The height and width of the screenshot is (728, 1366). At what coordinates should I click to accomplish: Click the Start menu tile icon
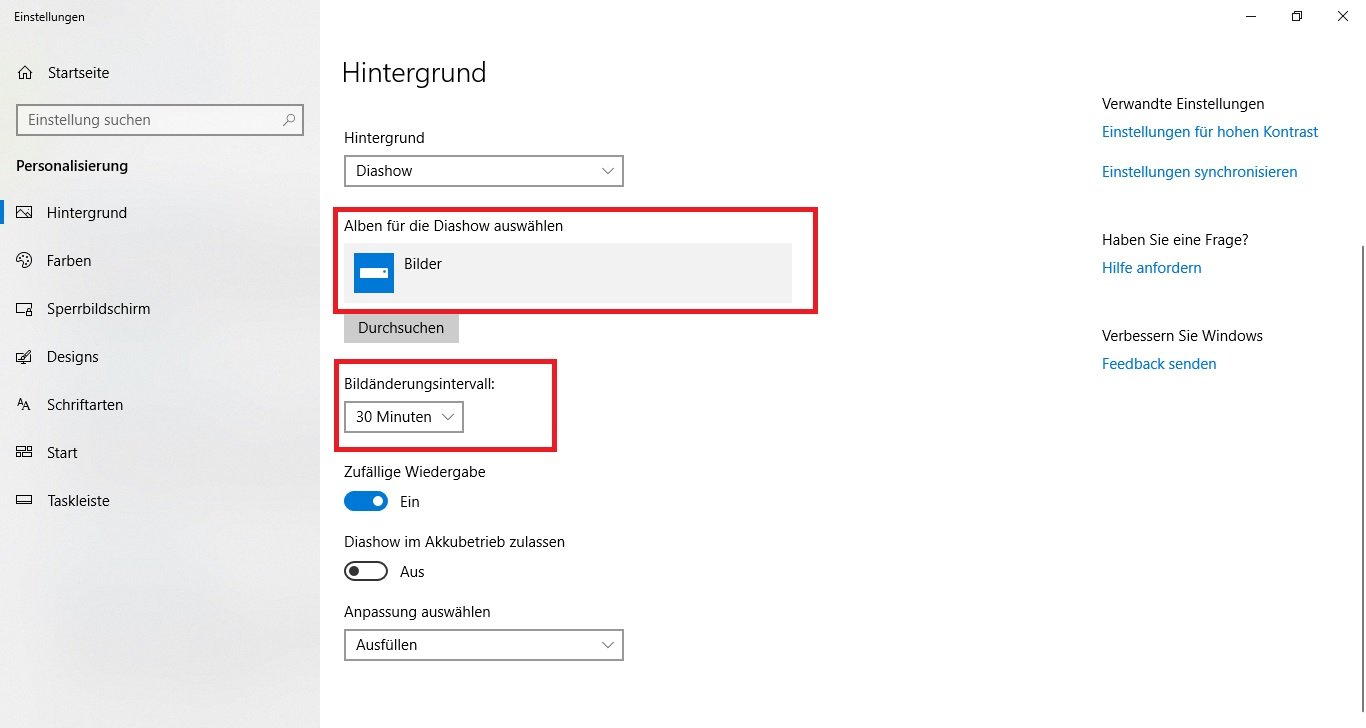25,453
